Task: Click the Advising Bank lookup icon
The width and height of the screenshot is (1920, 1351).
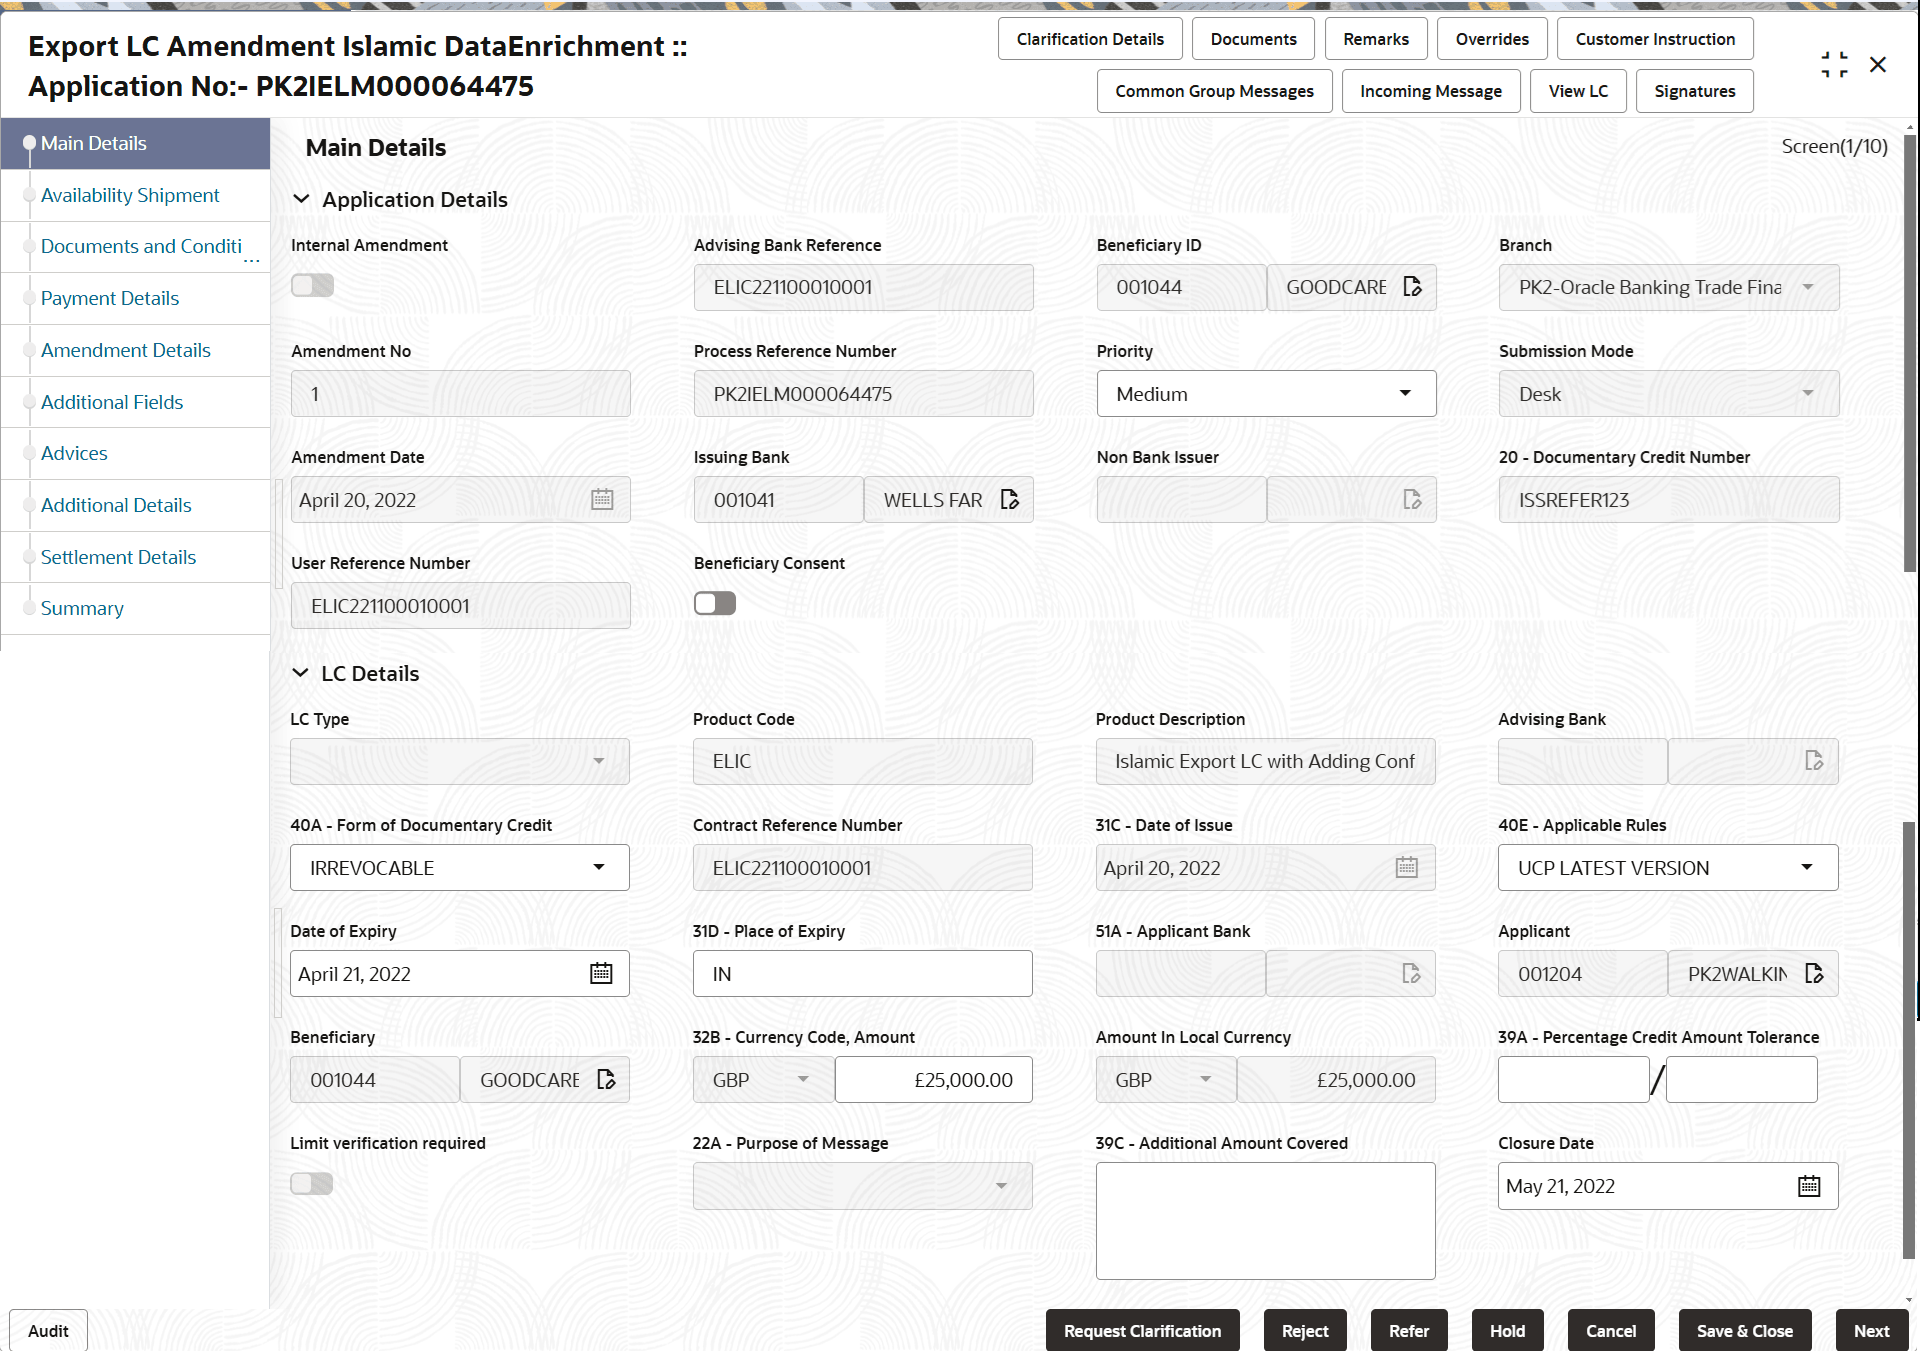Action: coord(1817,761)
